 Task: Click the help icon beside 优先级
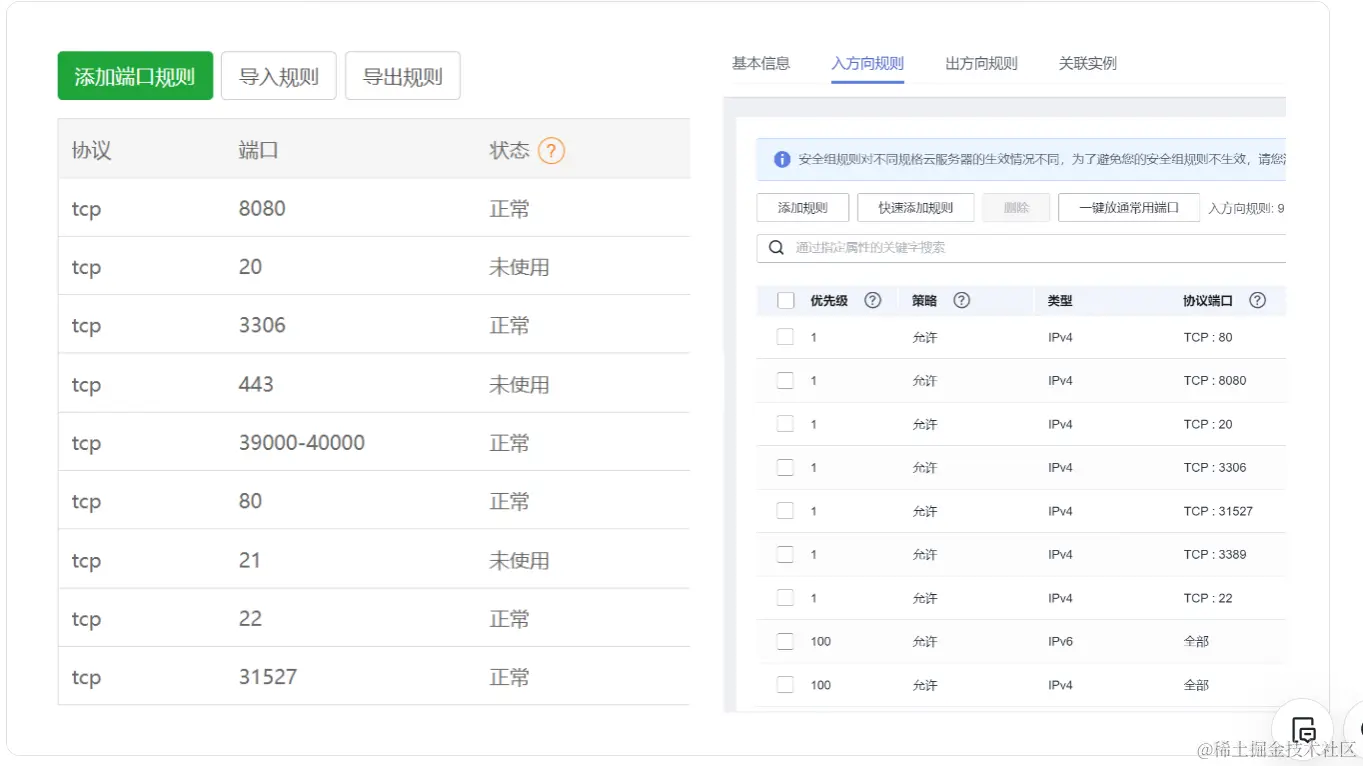click(872, 300)
